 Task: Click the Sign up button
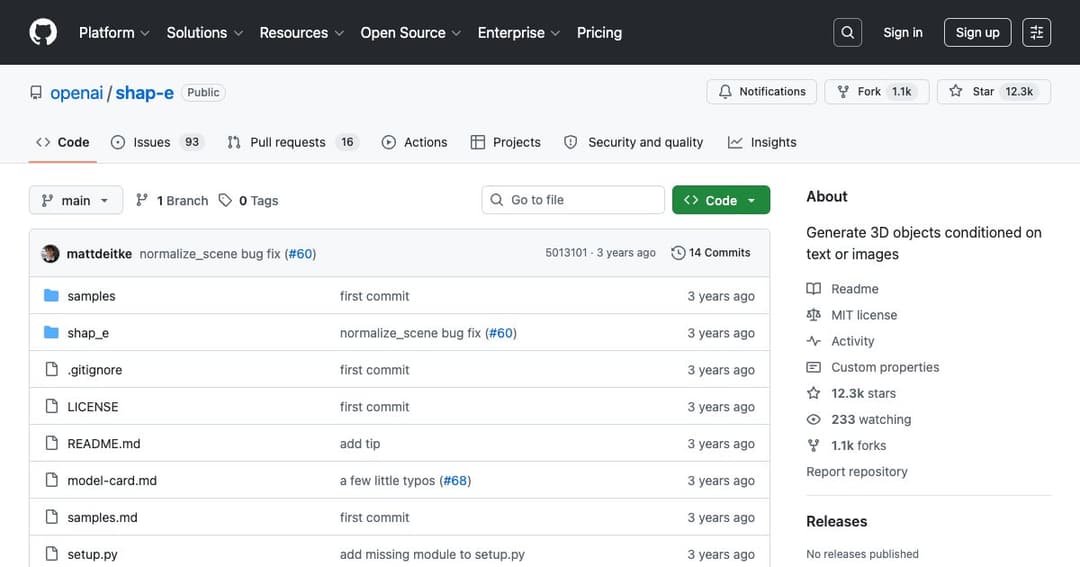point(977,32)
